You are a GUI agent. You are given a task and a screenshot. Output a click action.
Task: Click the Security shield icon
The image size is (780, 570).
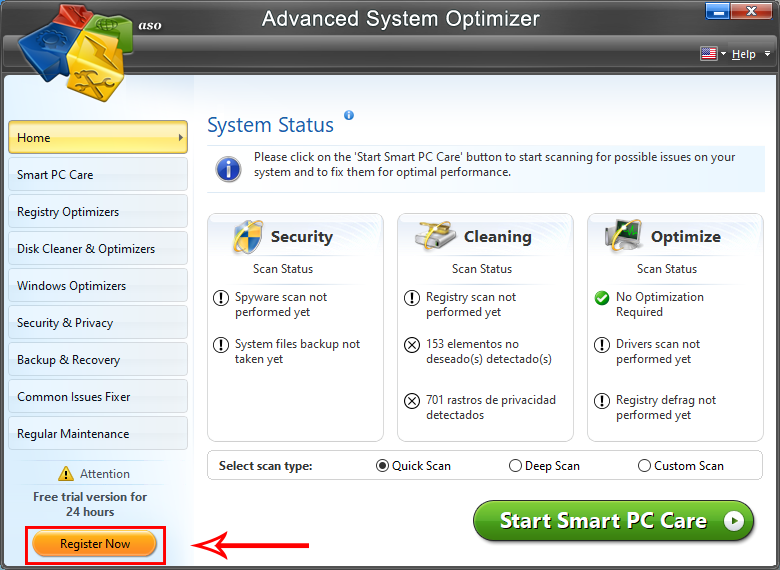[x=248, y=237]
